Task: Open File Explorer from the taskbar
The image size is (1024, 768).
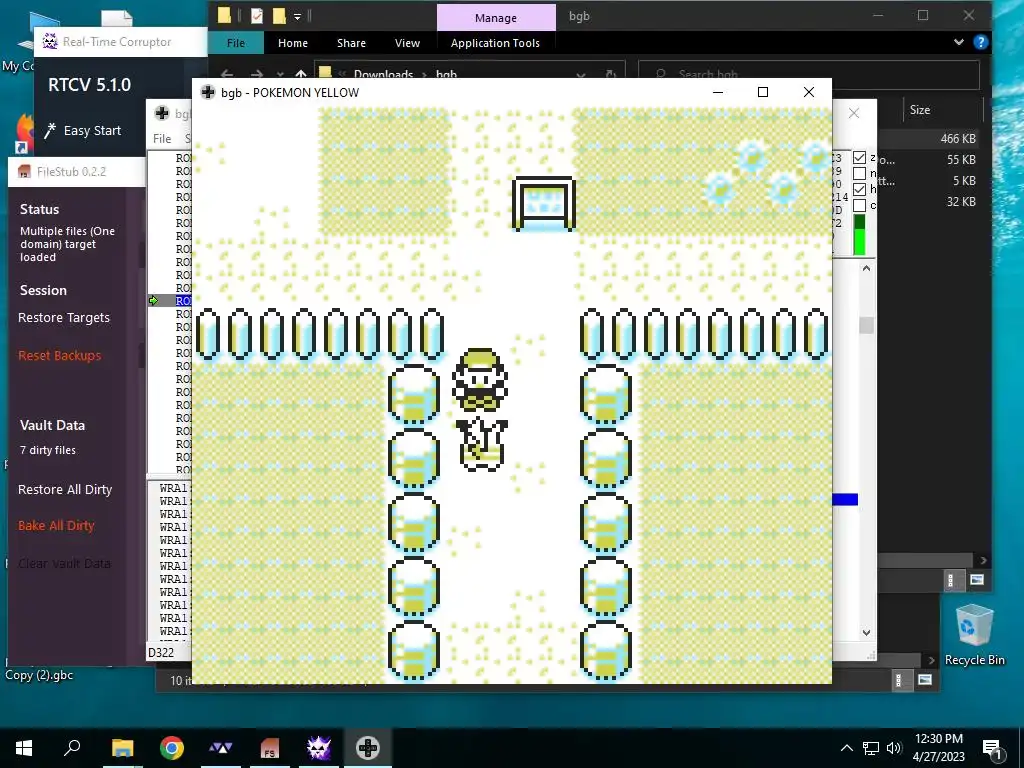Action: pos(122,748)
